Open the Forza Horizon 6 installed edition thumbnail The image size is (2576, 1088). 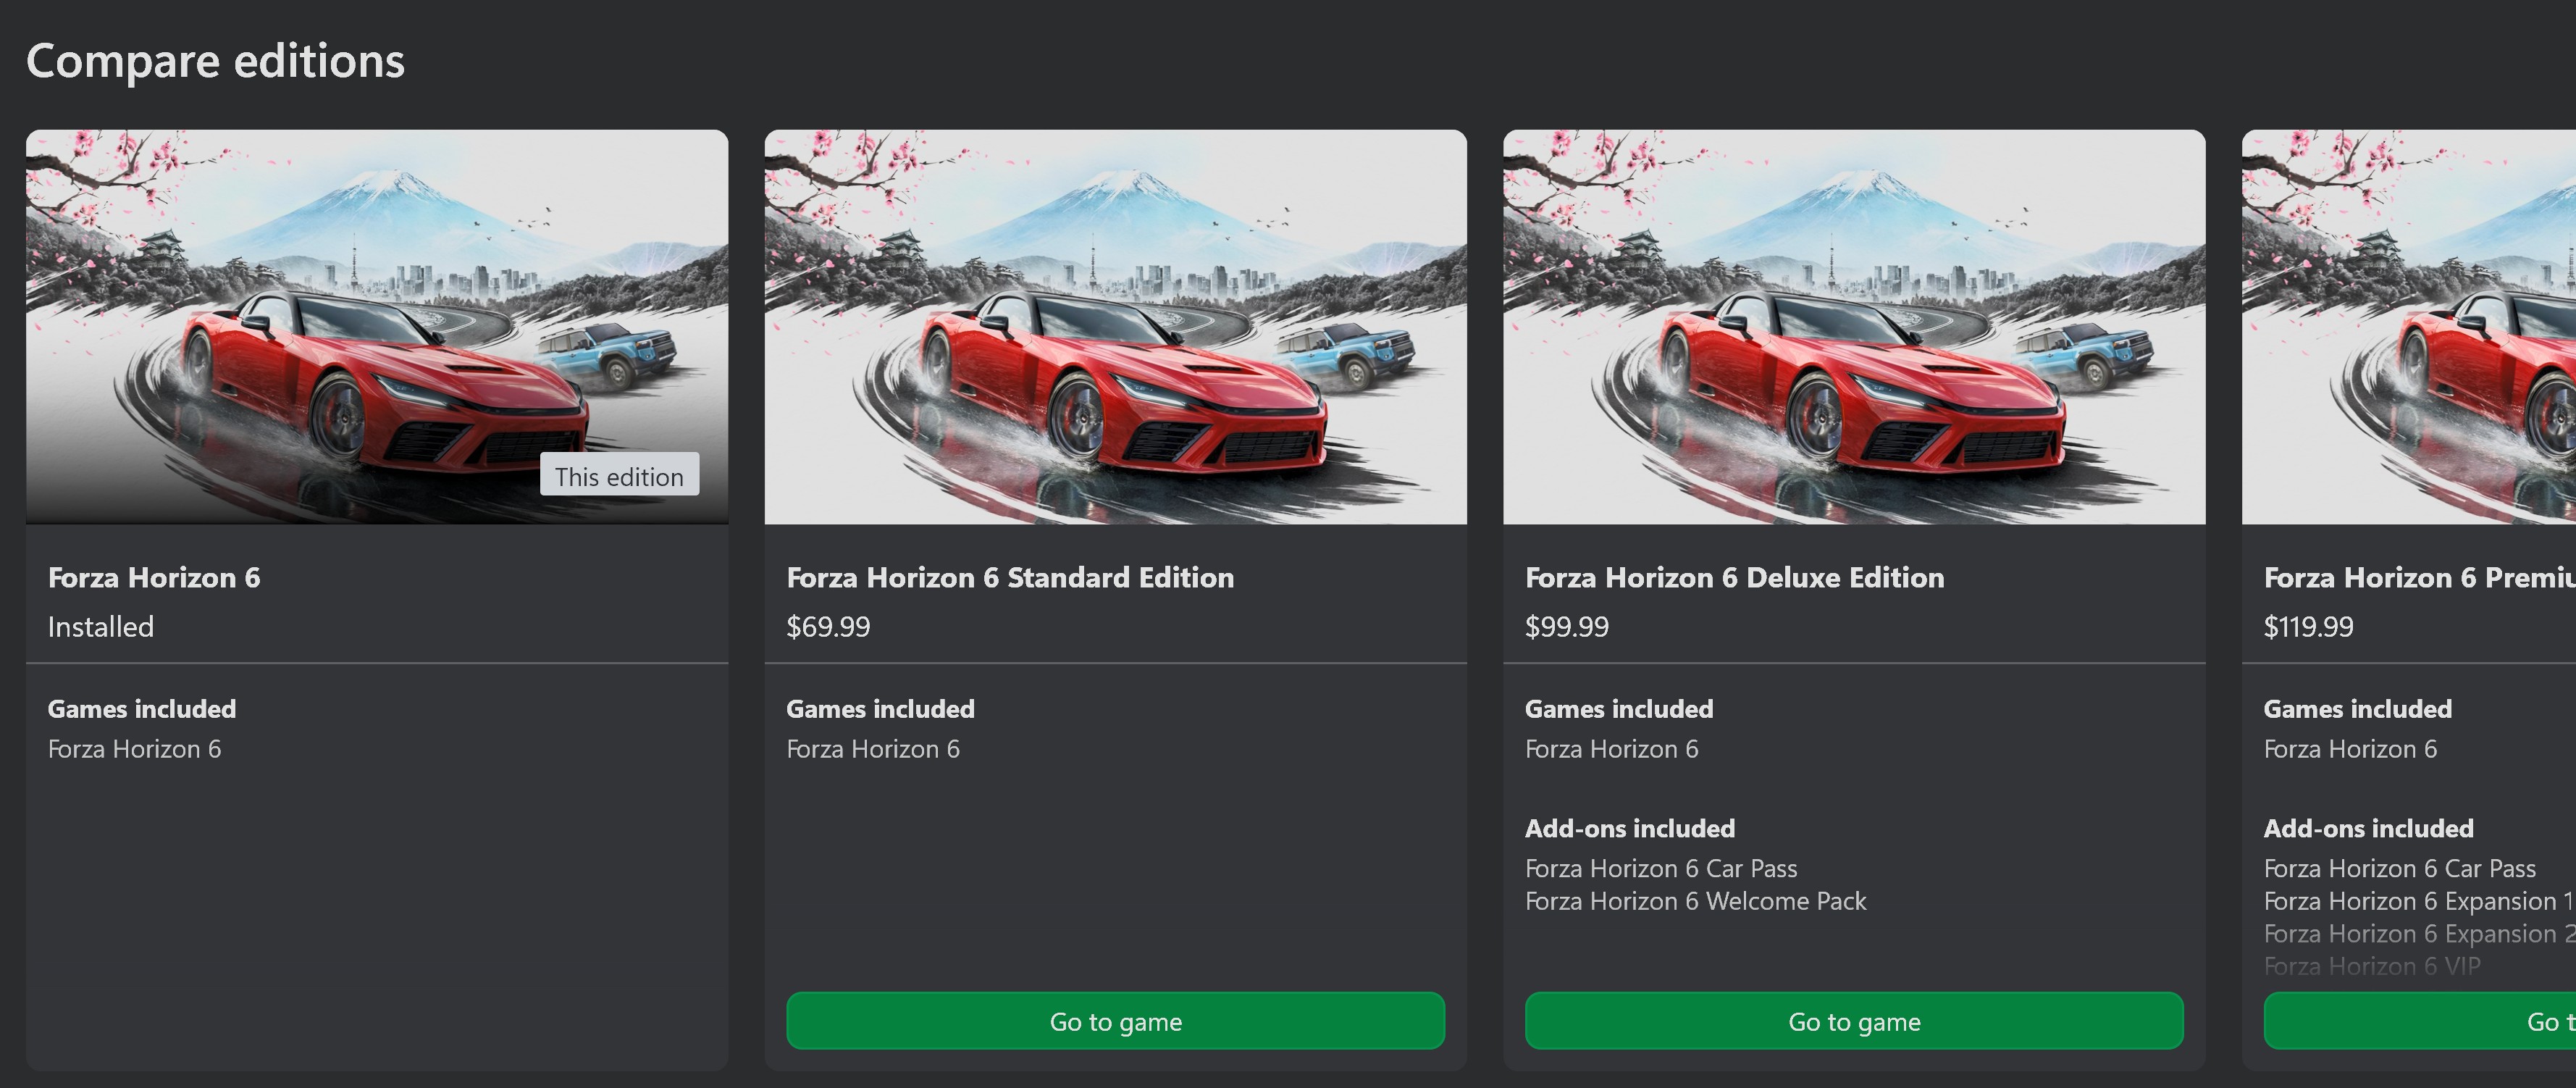(377, 327)
